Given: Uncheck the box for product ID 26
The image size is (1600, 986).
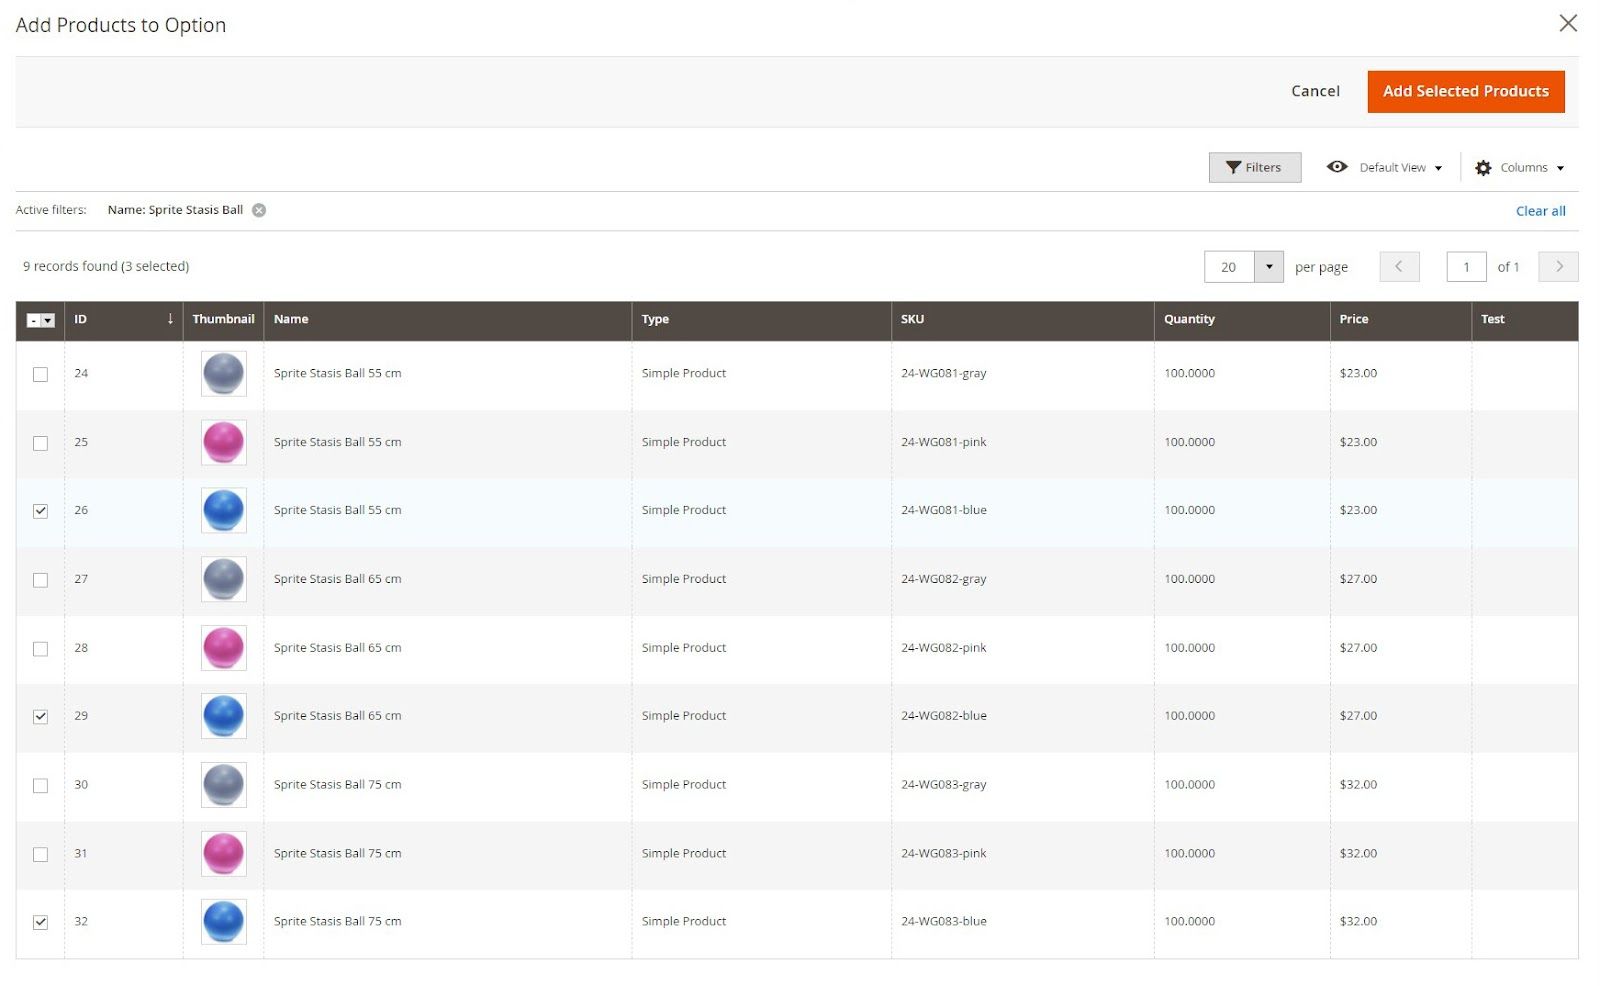Looking at the screenshot, I should tap(40, 511).
